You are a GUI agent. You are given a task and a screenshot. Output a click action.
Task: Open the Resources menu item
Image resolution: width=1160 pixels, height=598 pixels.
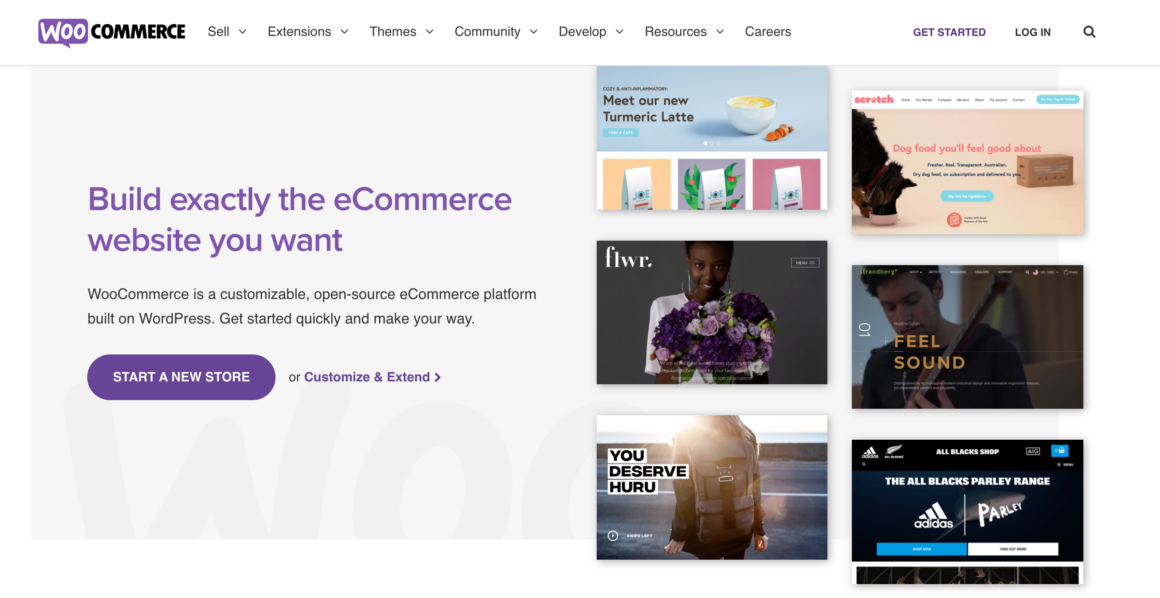(x=675, y=32)
